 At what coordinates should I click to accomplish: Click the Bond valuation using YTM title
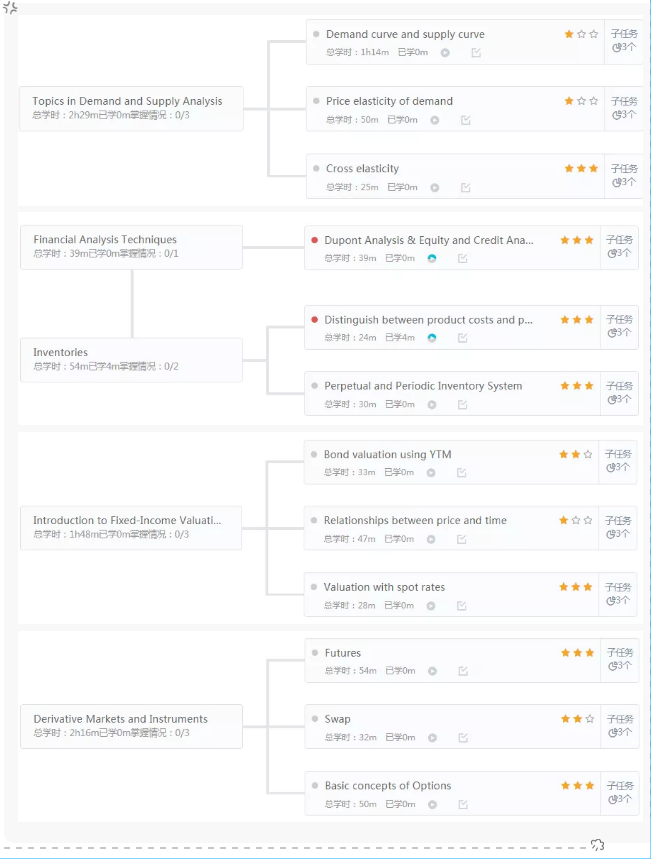tap(387, 454)
